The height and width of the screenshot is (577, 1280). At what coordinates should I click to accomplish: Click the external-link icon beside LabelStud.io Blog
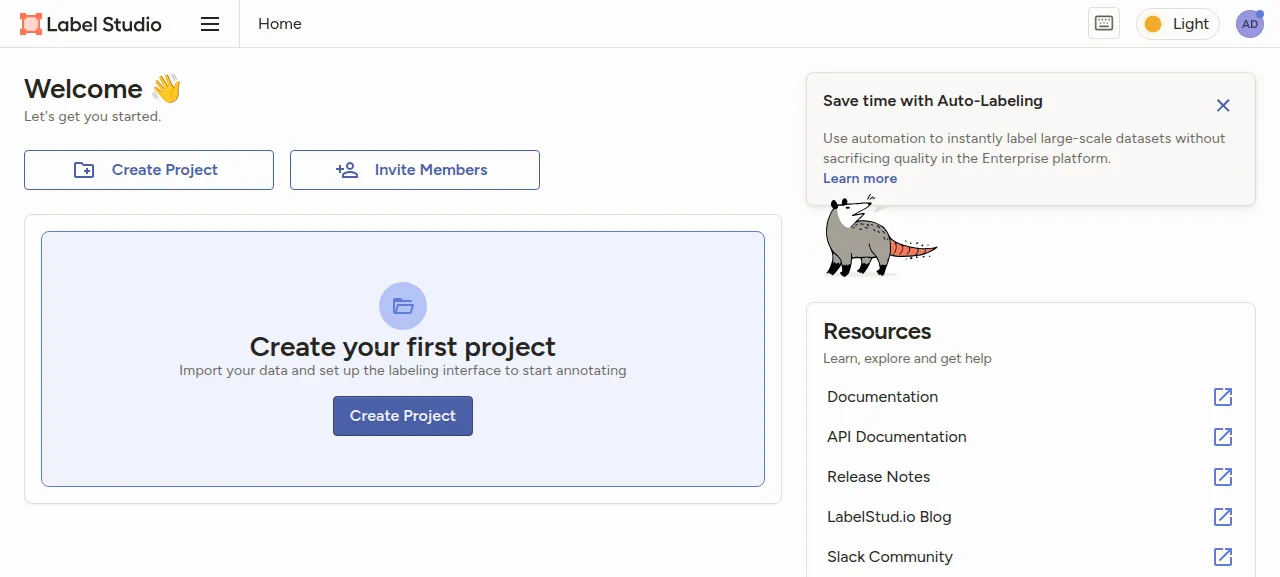point(1223,517)
